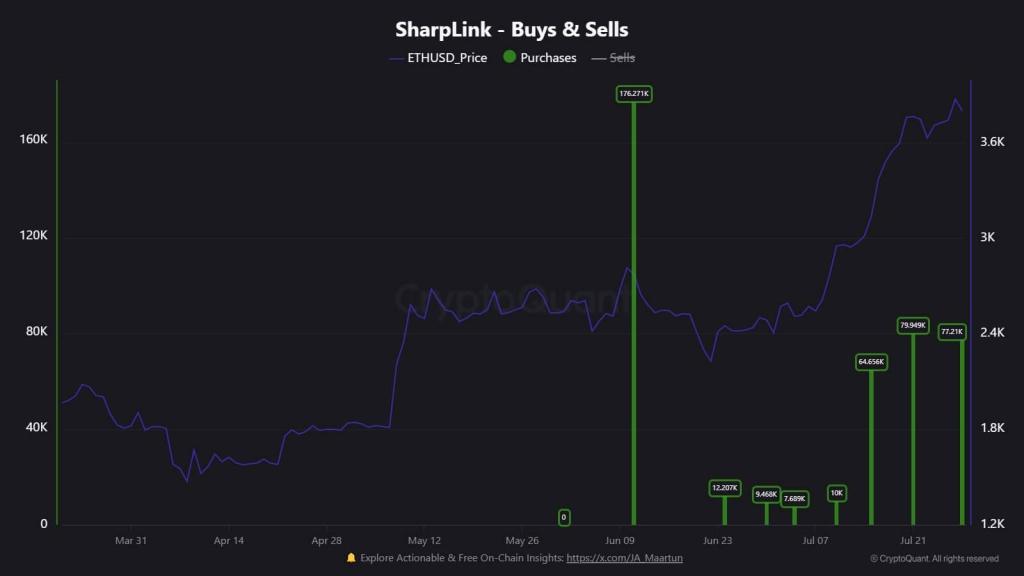
Task: Select the 77.21K purchase marker
Action: 953,331
